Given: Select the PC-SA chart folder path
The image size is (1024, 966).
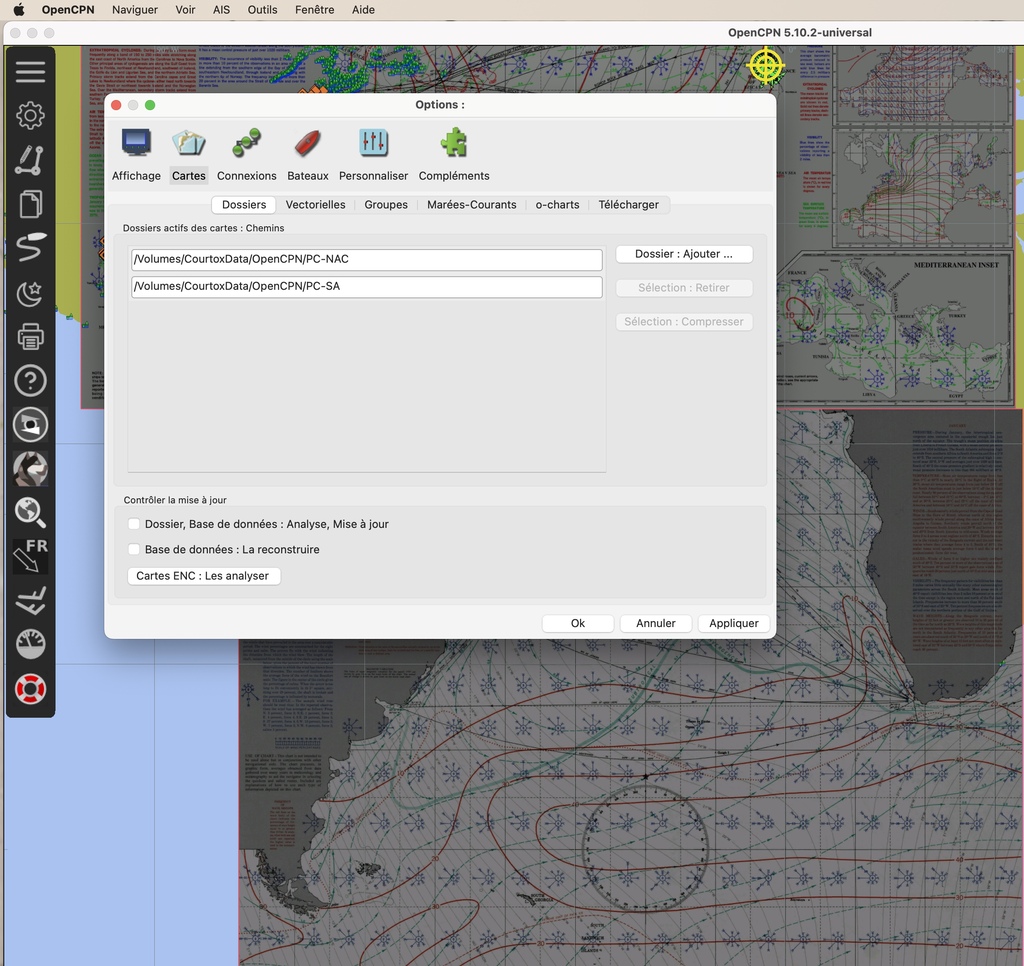Looking at the screenshot, I should 366,287.
